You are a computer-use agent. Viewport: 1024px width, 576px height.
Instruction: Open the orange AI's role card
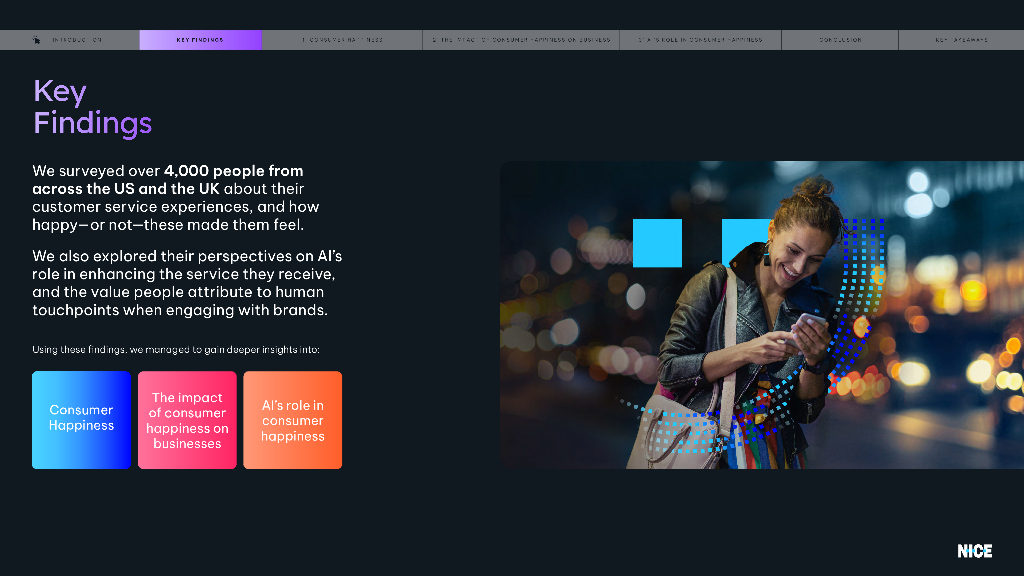pos(292,420)
